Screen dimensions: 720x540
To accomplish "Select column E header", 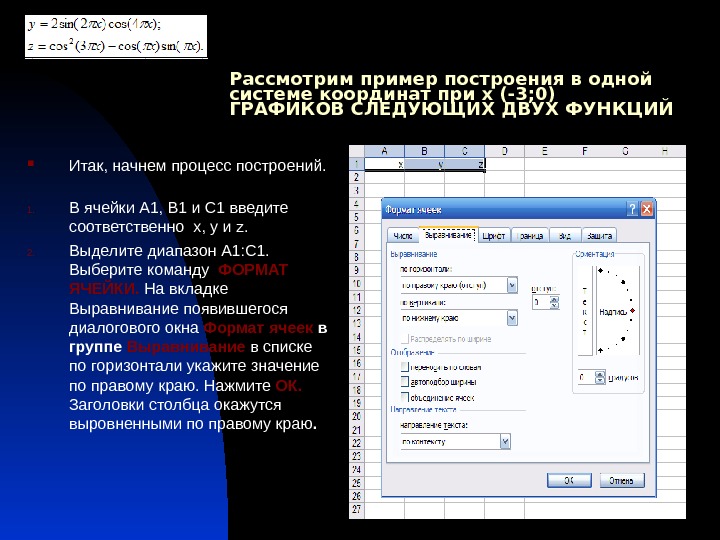I will [x=545, y=151].
